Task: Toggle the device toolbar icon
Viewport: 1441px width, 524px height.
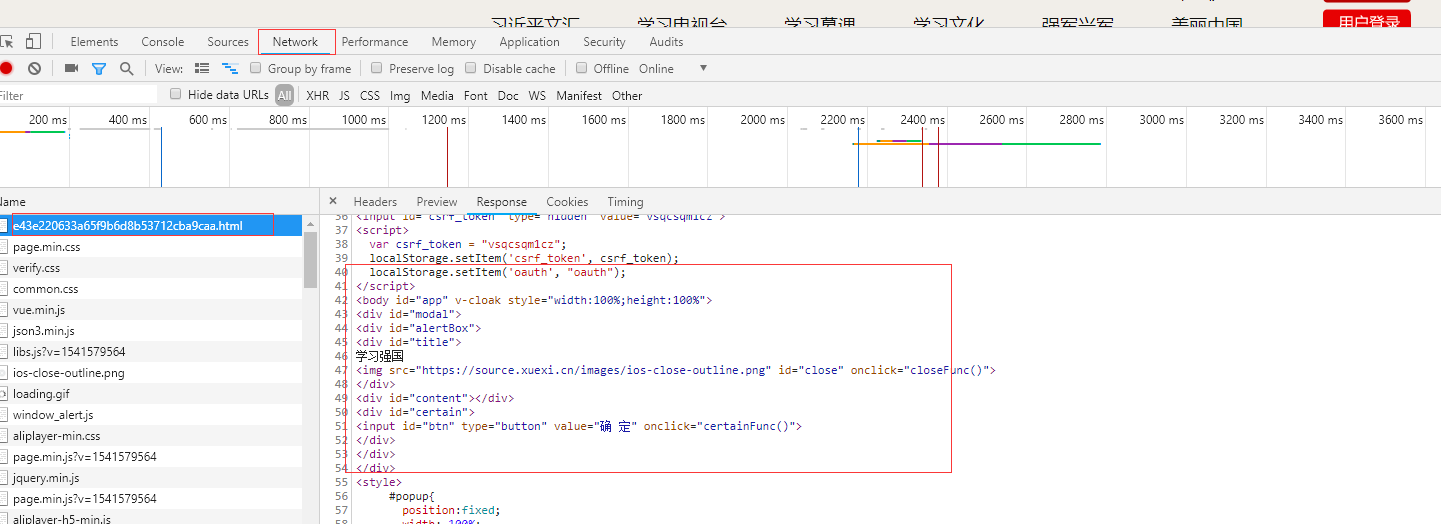Action: click(33, 42)
